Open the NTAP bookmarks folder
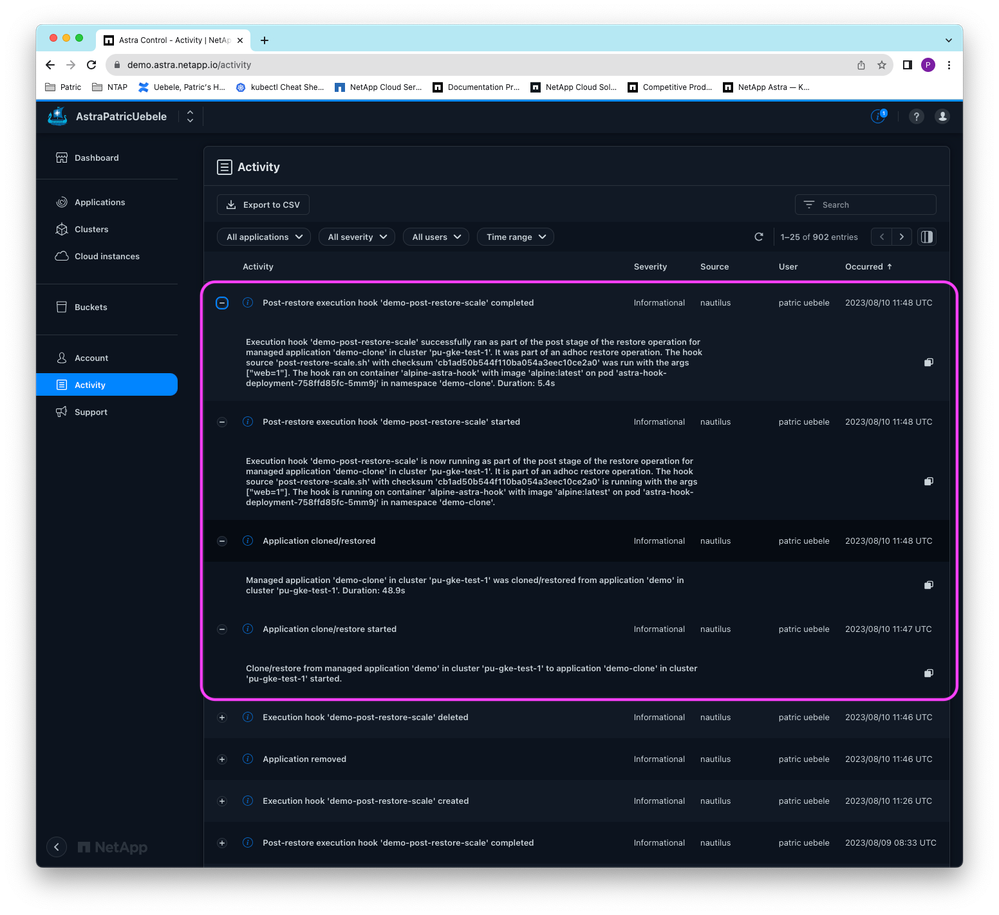This screenshot has width=999, height=915. coord(110,87)
